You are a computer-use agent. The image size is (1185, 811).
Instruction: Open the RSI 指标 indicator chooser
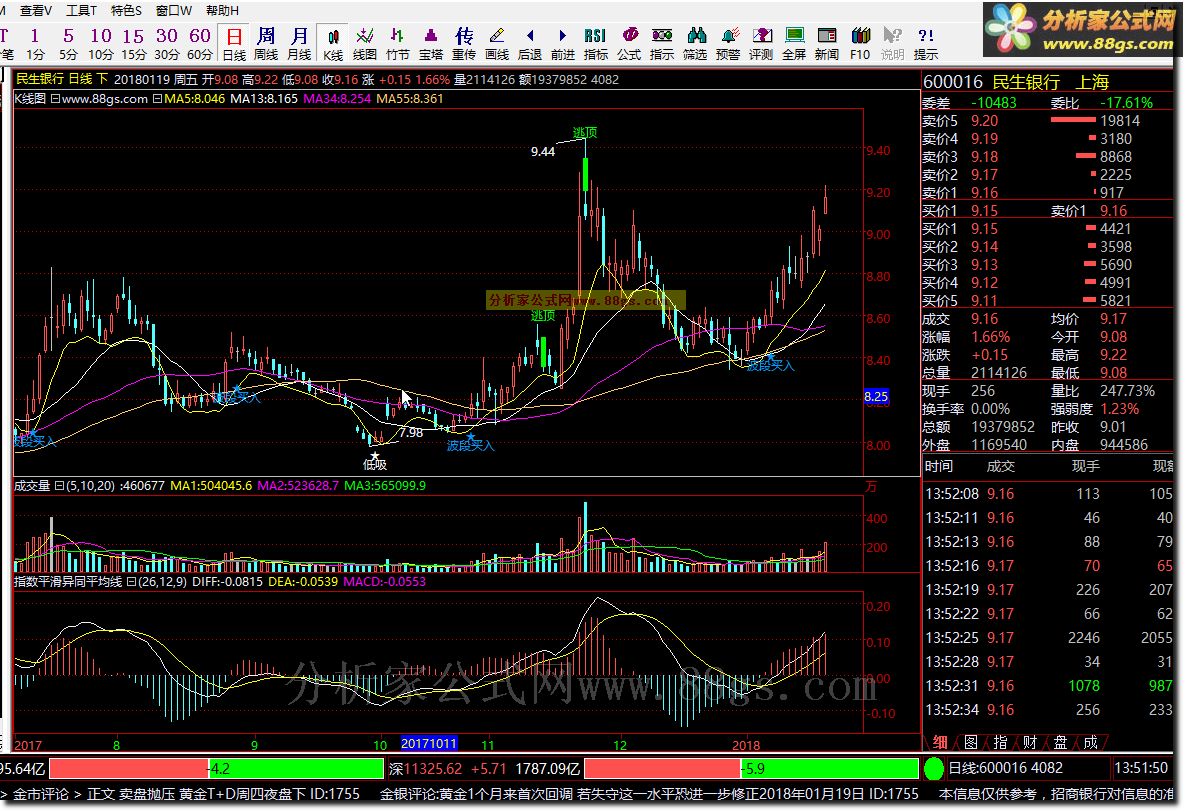coord(596,43)
